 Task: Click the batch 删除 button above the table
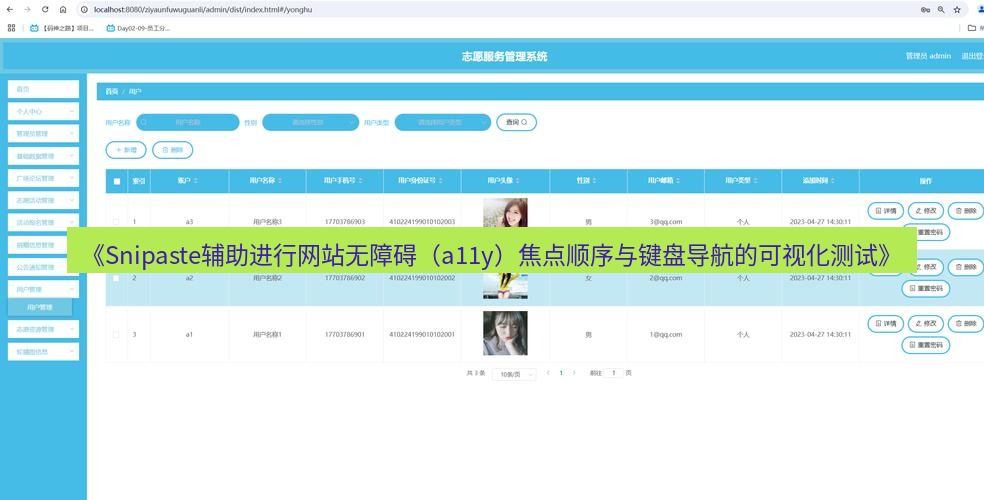[x=173, y=150]
